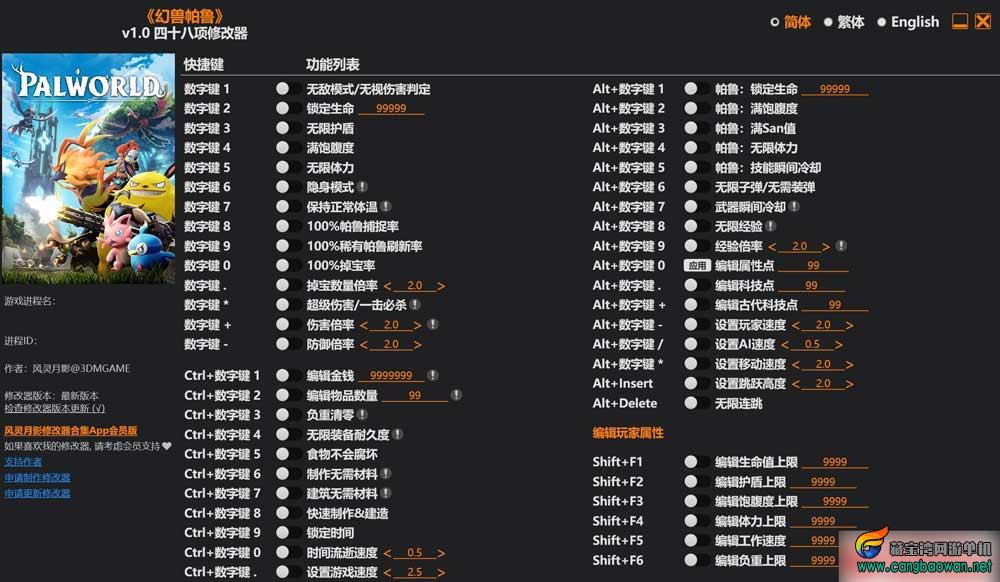
Task: Open 支持作者 link
Action: tap(23, 462)
